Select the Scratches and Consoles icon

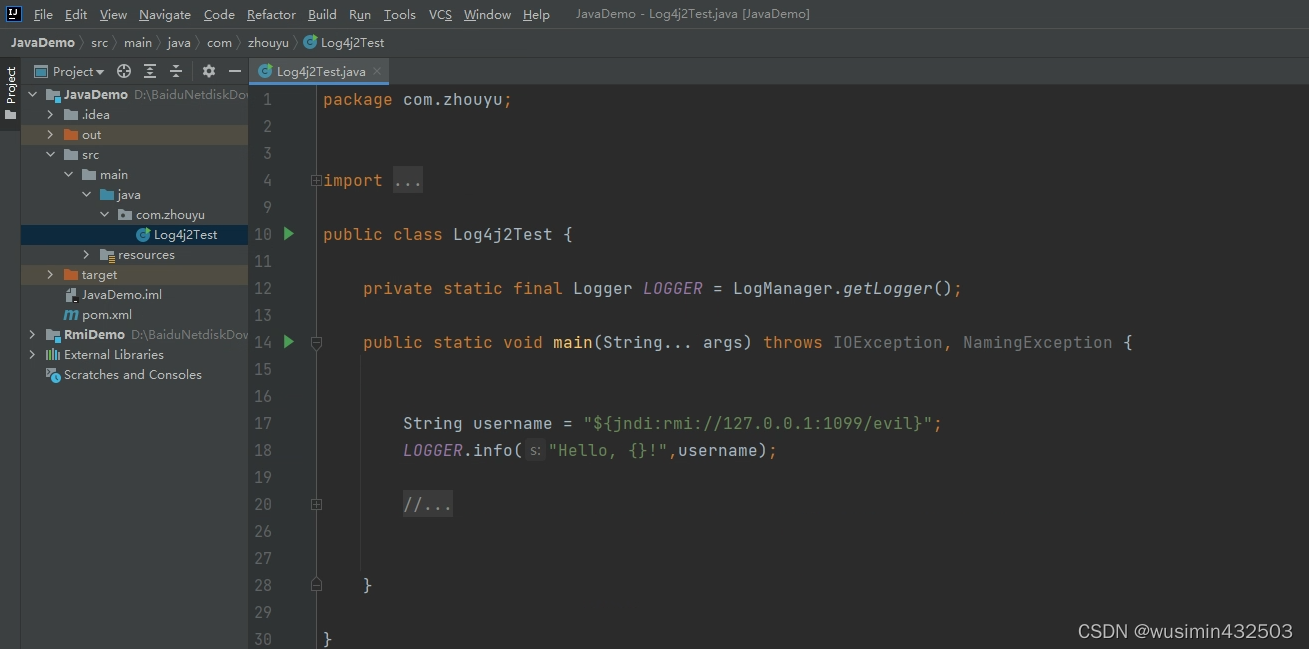[53, 375]
